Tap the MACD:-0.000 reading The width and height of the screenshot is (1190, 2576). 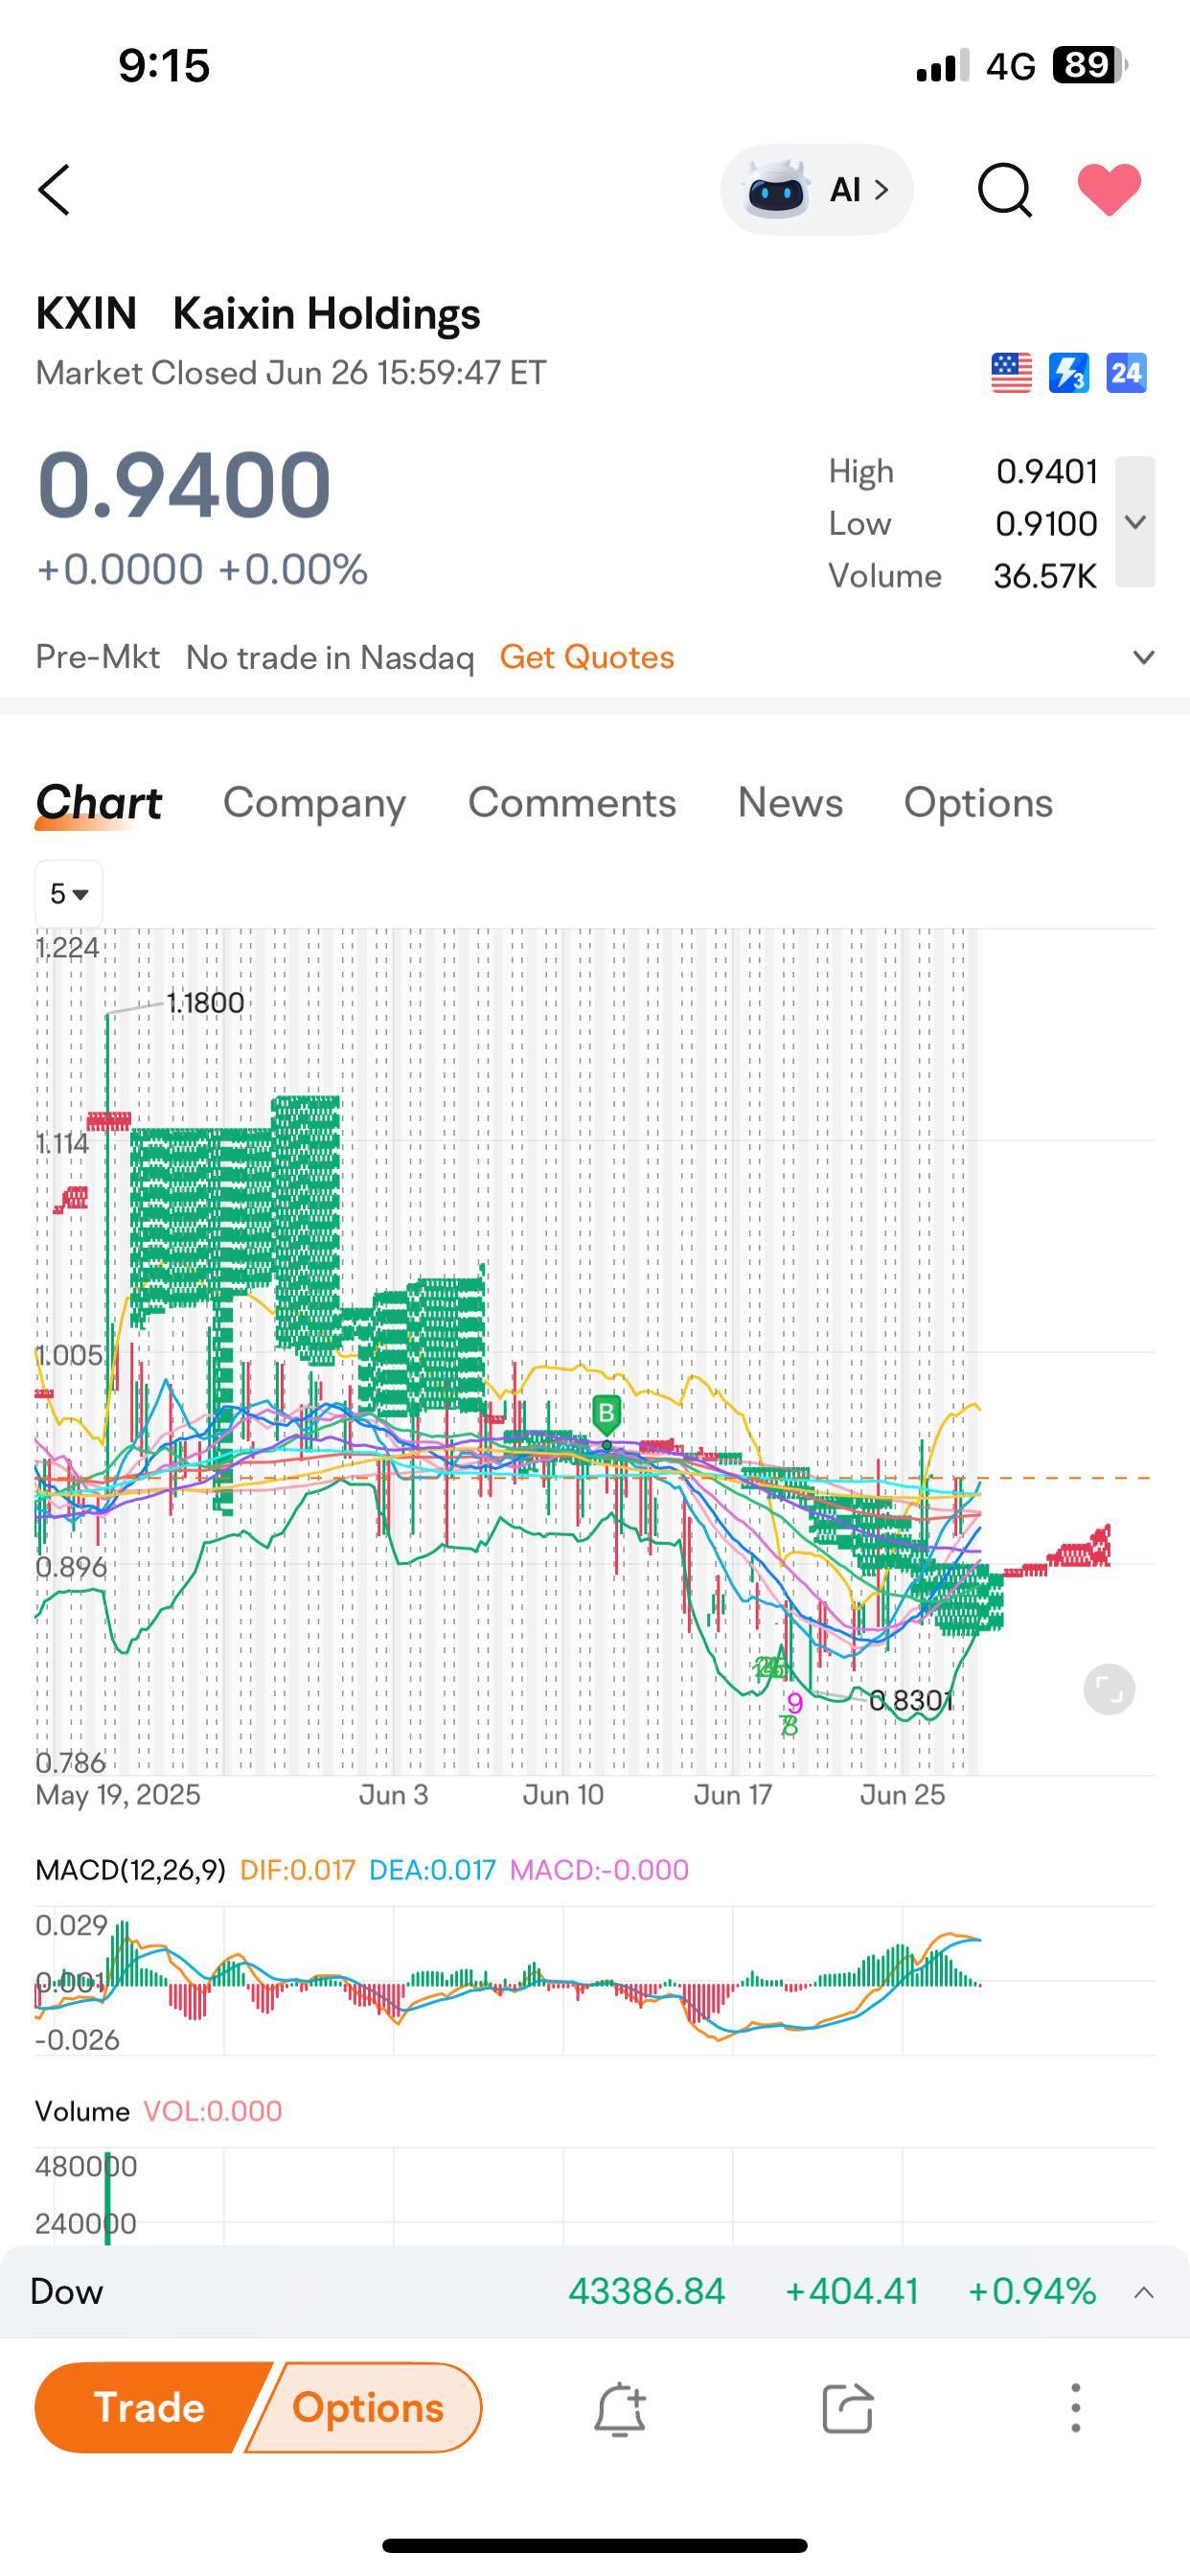[599, 1870]
